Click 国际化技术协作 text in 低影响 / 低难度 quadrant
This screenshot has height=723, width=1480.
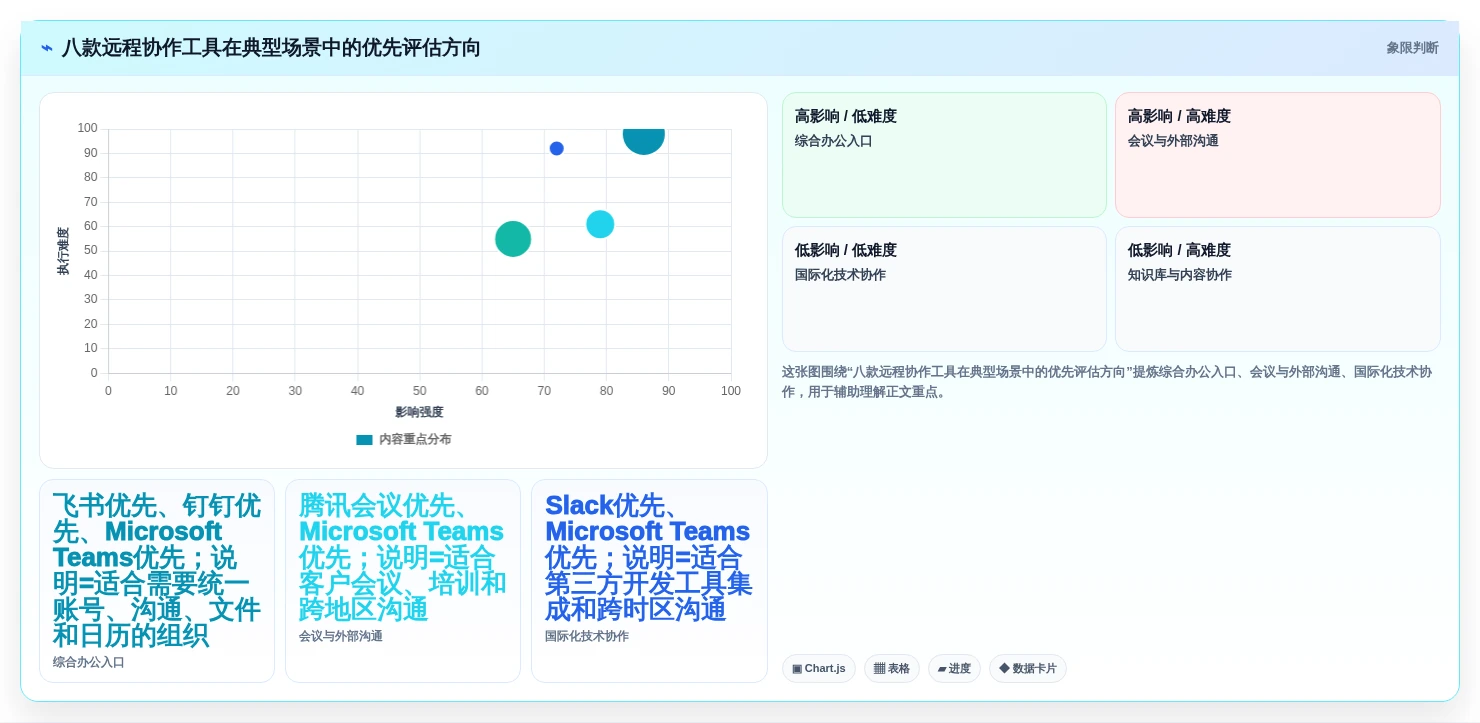[x=840, y=275]
